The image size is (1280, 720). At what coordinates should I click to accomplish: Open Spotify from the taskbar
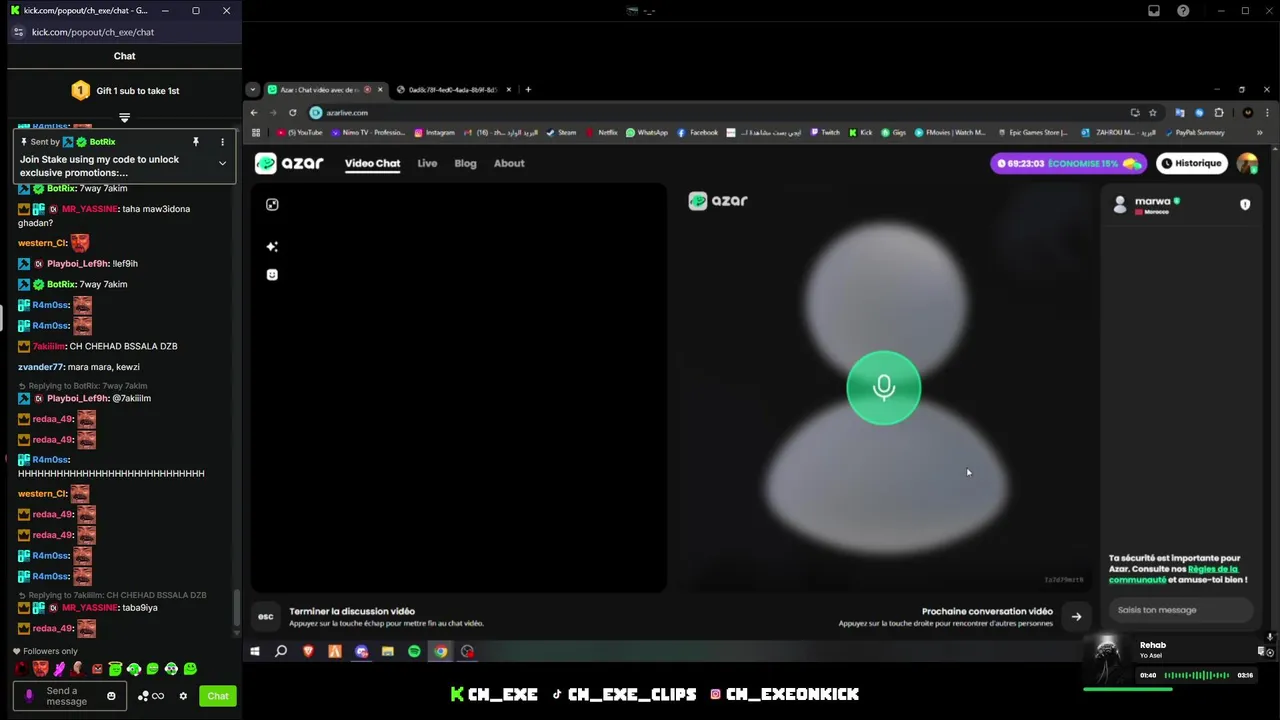coord(414,651)
